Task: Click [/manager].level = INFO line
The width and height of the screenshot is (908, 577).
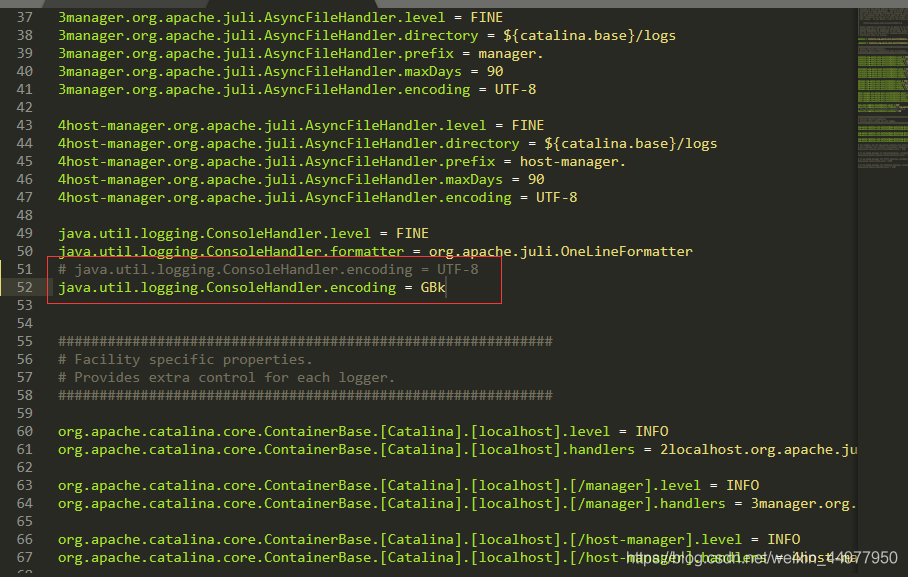Action: tap(408, 485)
